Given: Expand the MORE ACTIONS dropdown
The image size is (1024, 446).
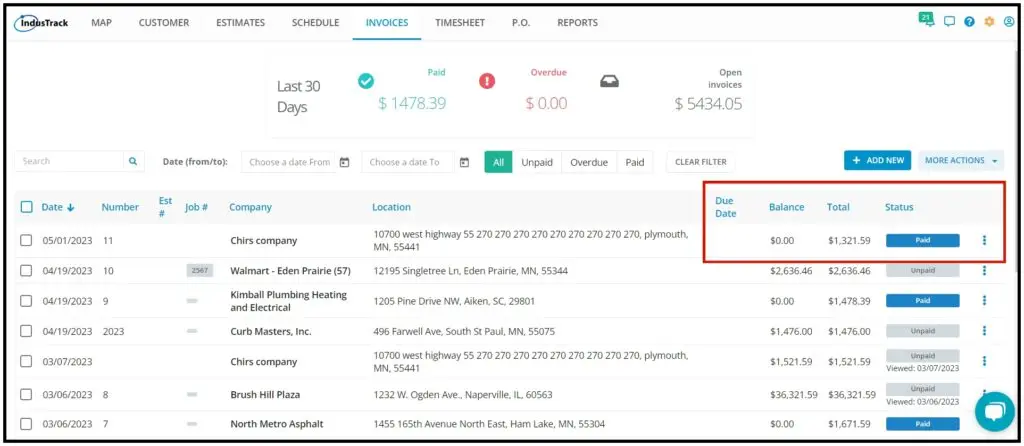Looking at the screenshot, I should (x=961, y=161).
